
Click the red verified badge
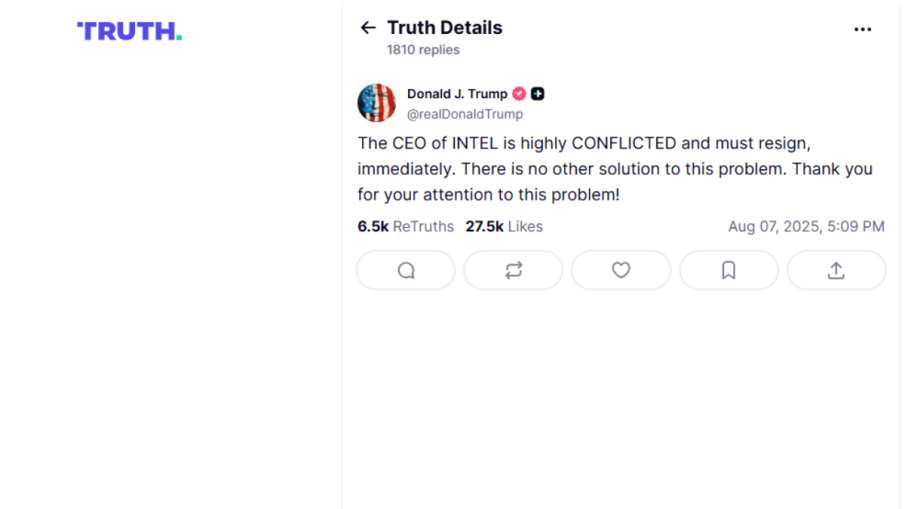[519, 94]
